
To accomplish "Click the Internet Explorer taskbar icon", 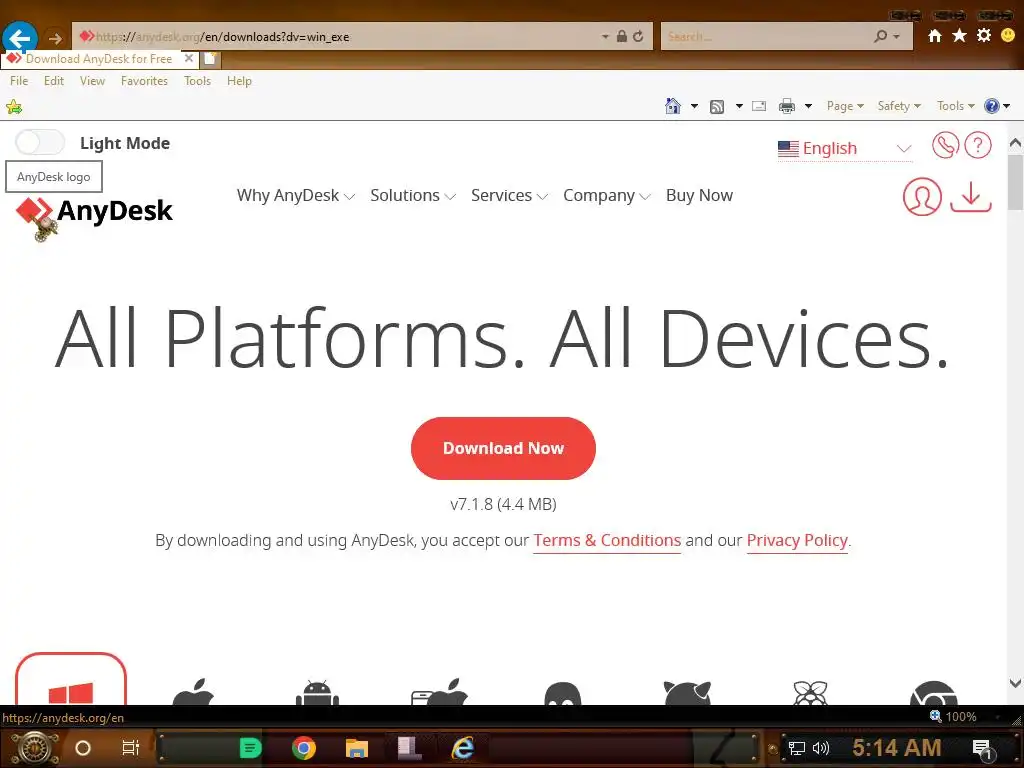I will point(462,748).
